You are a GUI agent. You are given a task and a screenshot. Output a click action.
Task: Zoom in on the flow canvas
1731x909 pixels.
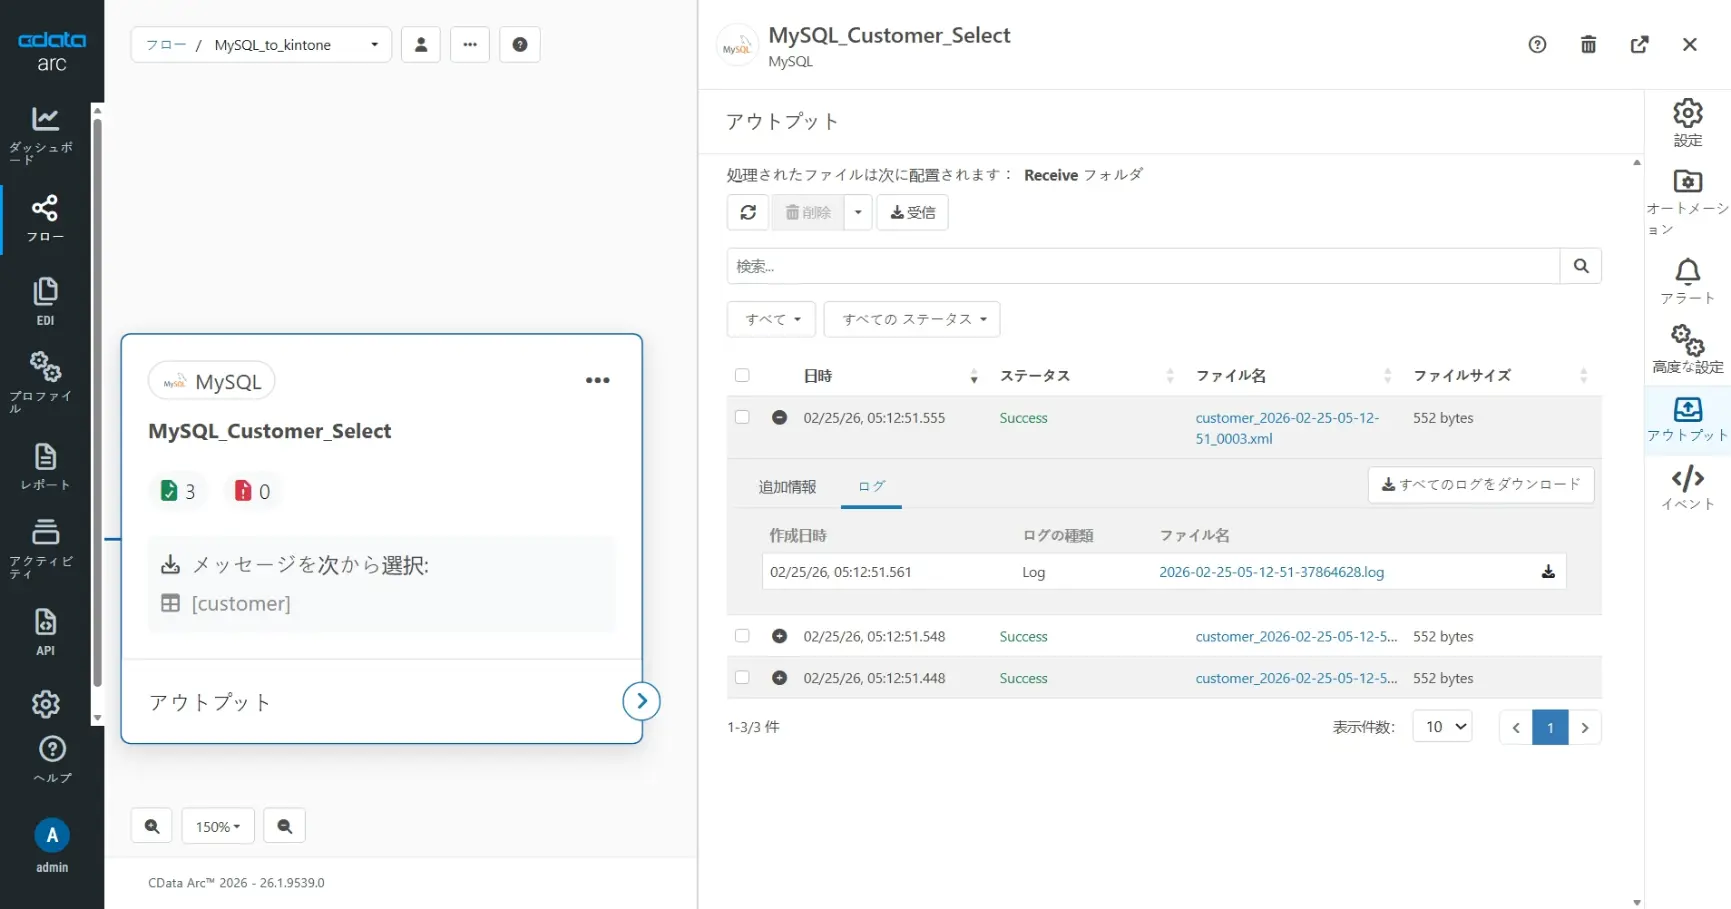click(x=152, y=826)
